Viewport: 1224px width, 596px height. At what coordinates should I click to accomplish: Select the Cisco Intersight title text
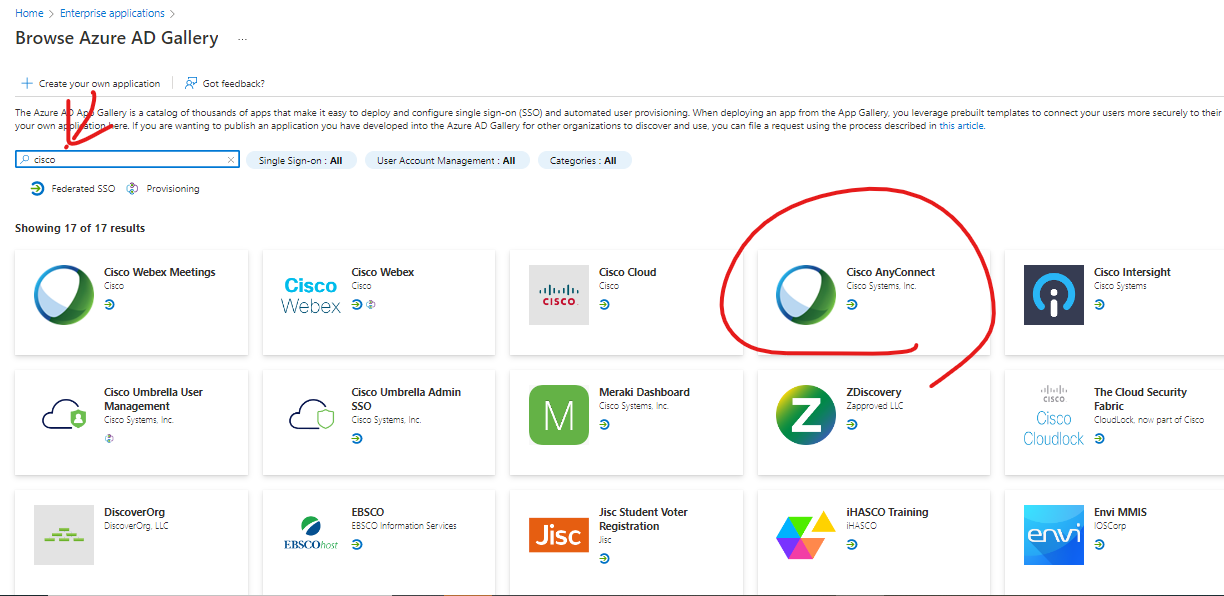pyautogui.click(x=1132, y=272)
